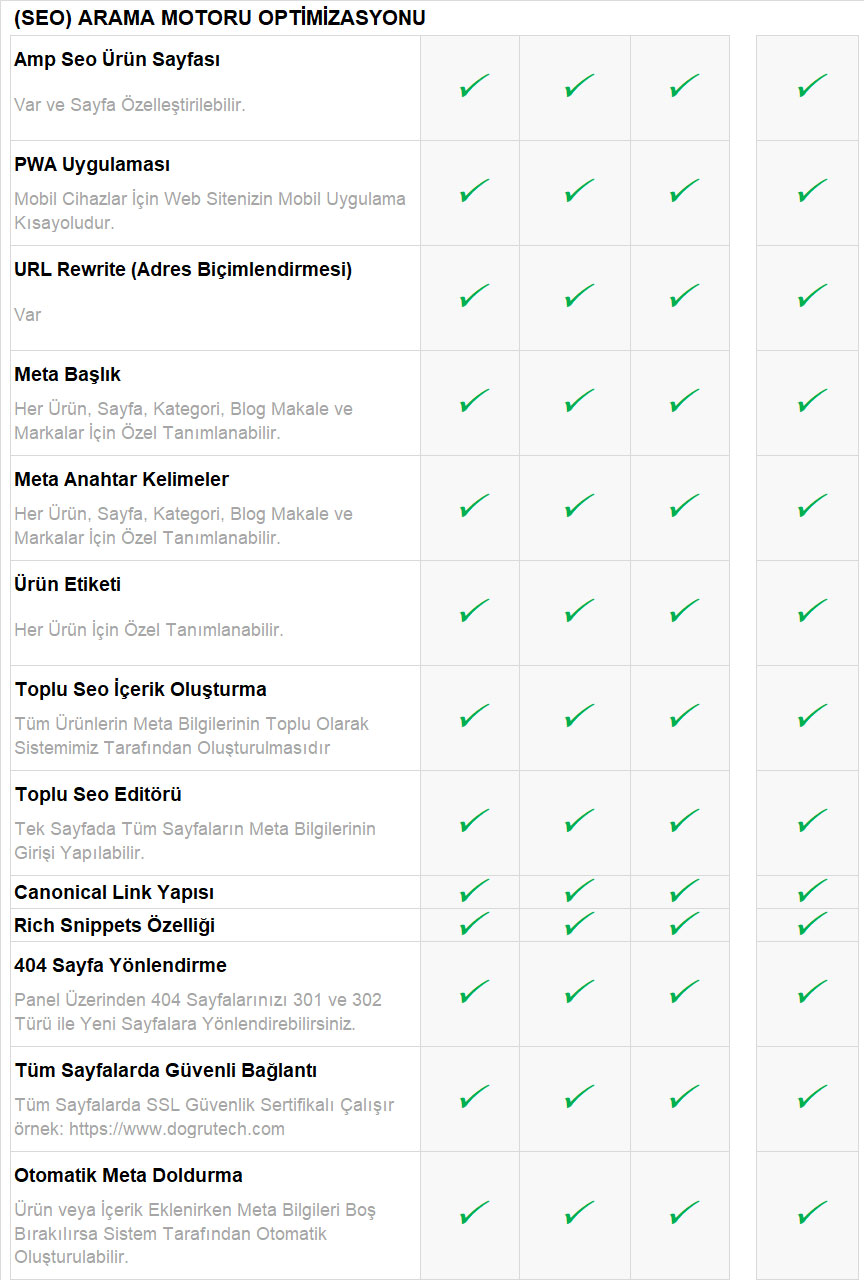Click the Toplu Seo Editörü feature heading
The image size is (864, 1280).
[x=98, y=794]
